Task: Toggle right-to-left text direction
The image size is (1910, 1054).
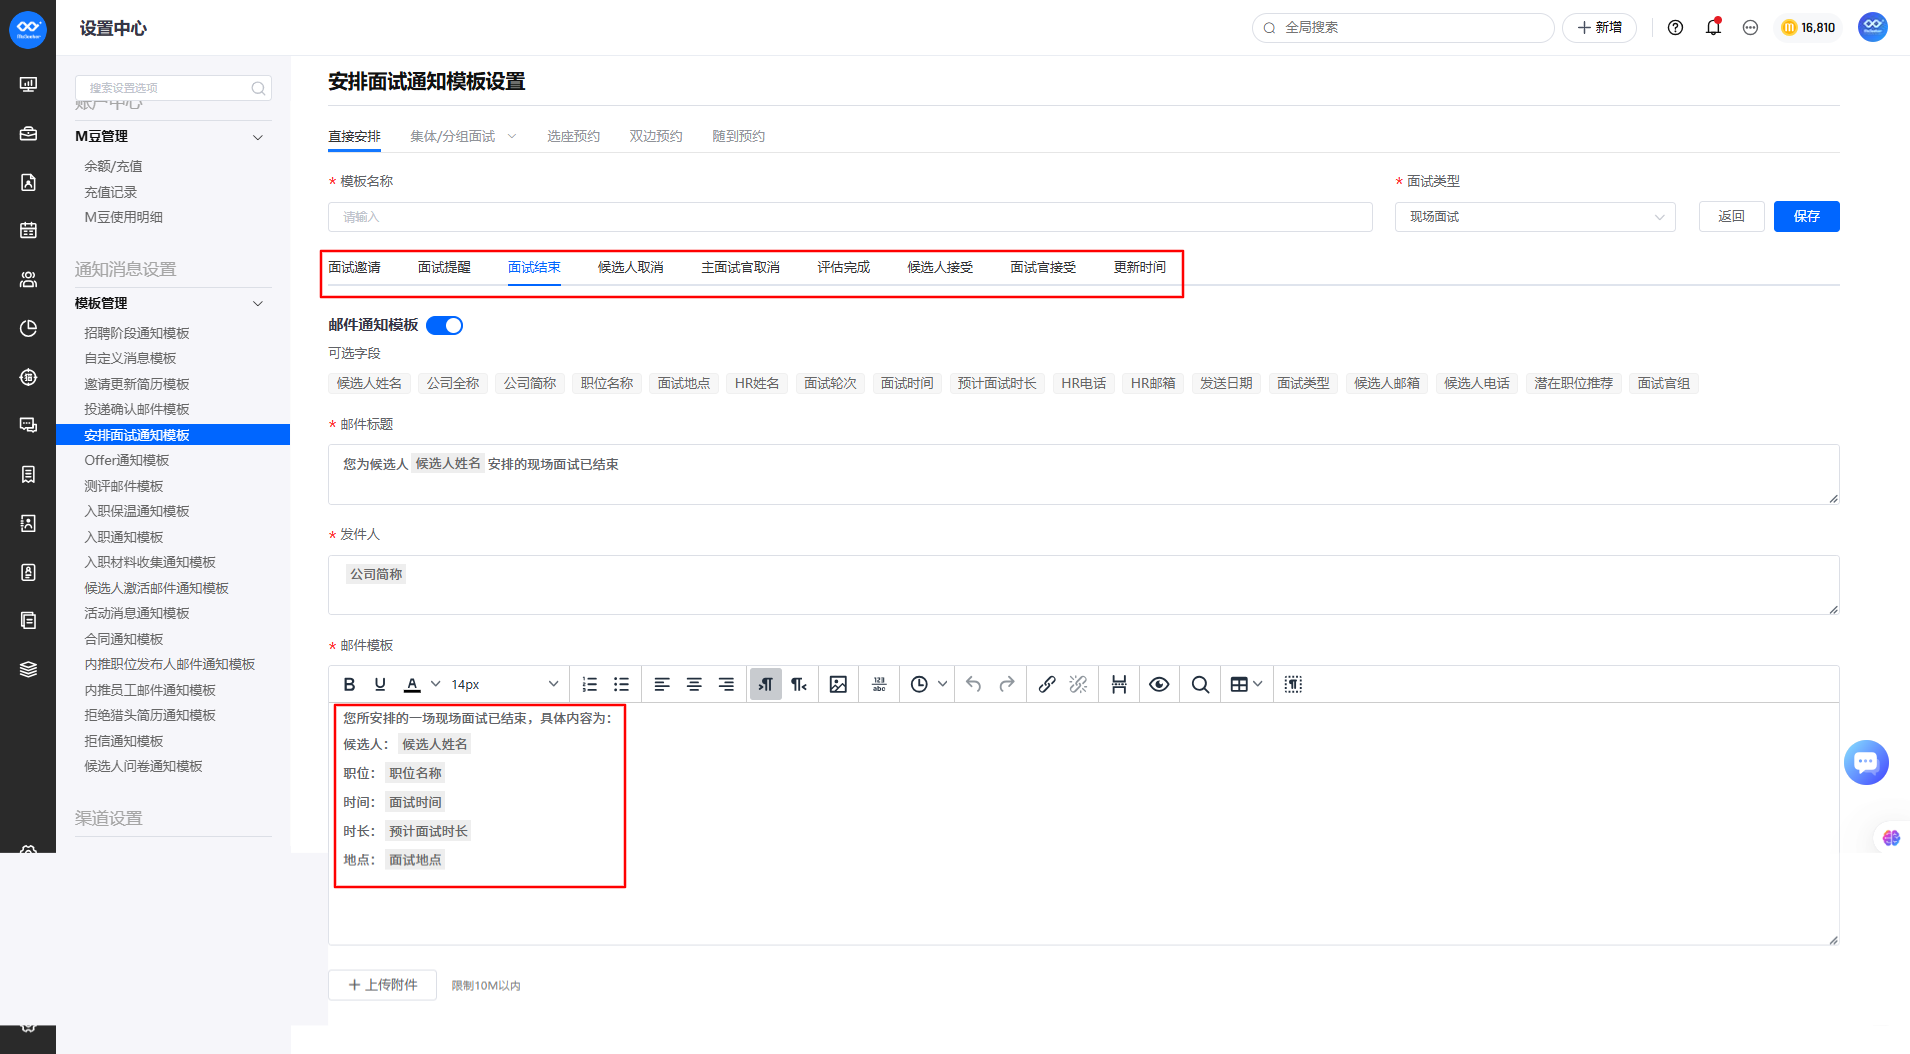Action: (799, 685)
